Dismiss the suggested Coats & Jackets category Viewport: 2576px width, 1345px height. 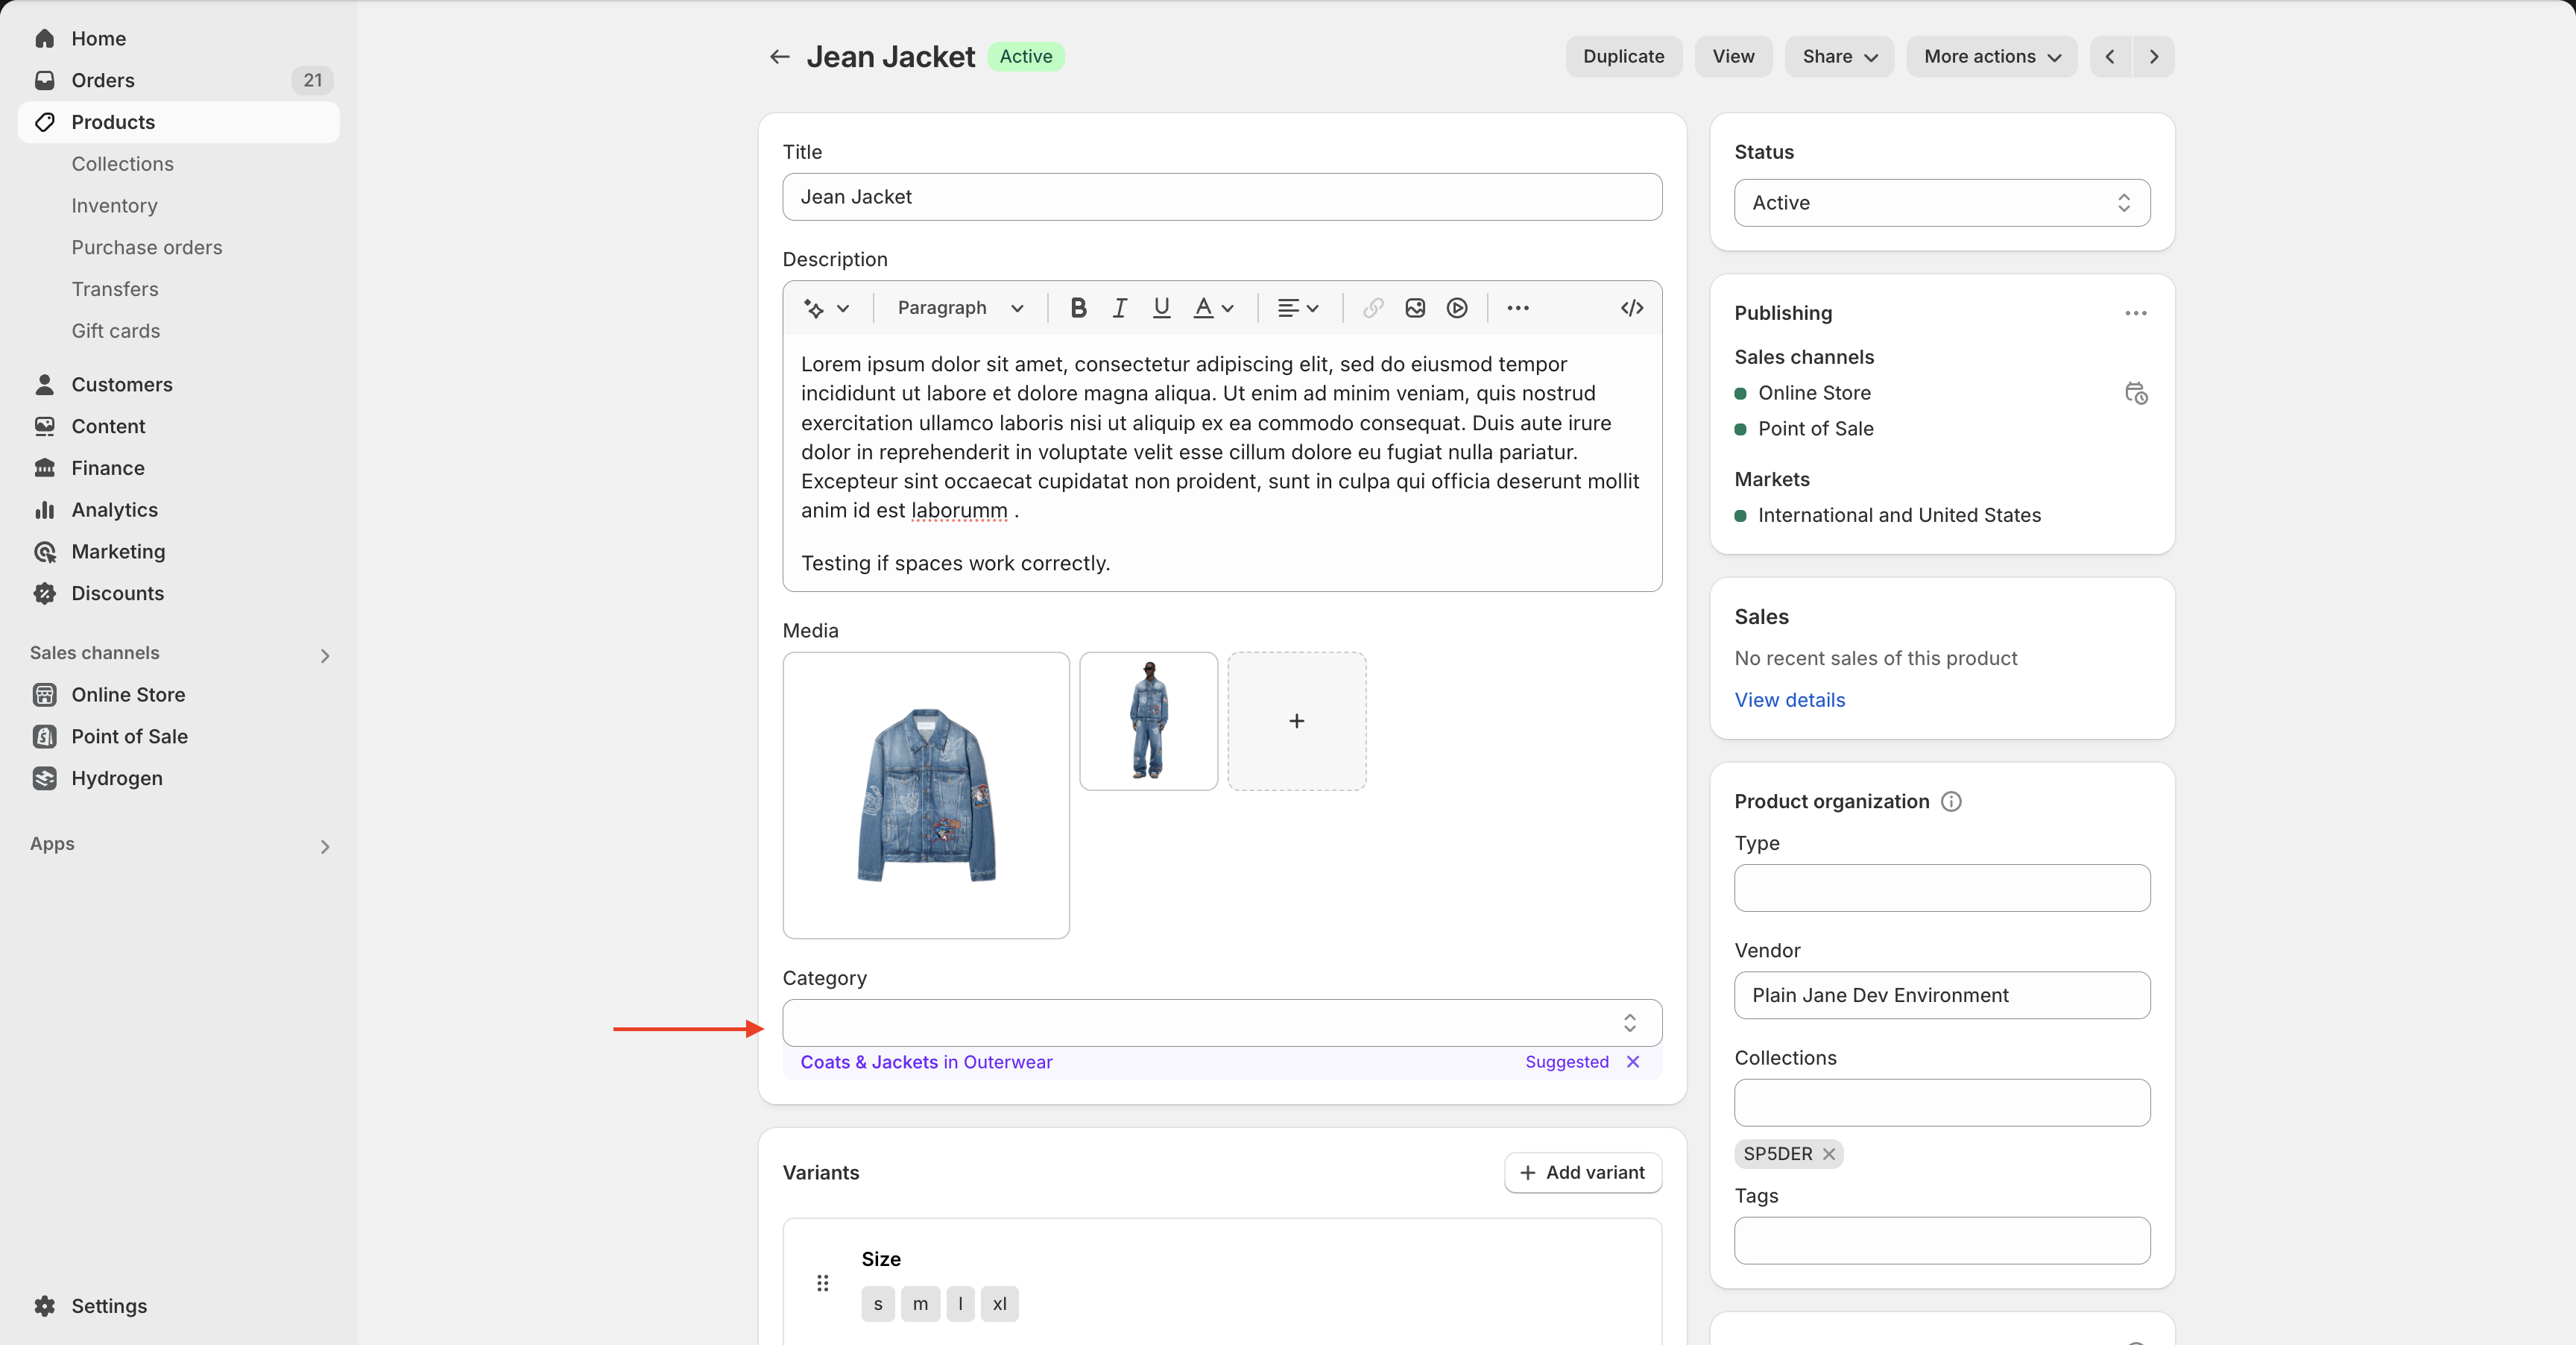pos(1632,1062)
